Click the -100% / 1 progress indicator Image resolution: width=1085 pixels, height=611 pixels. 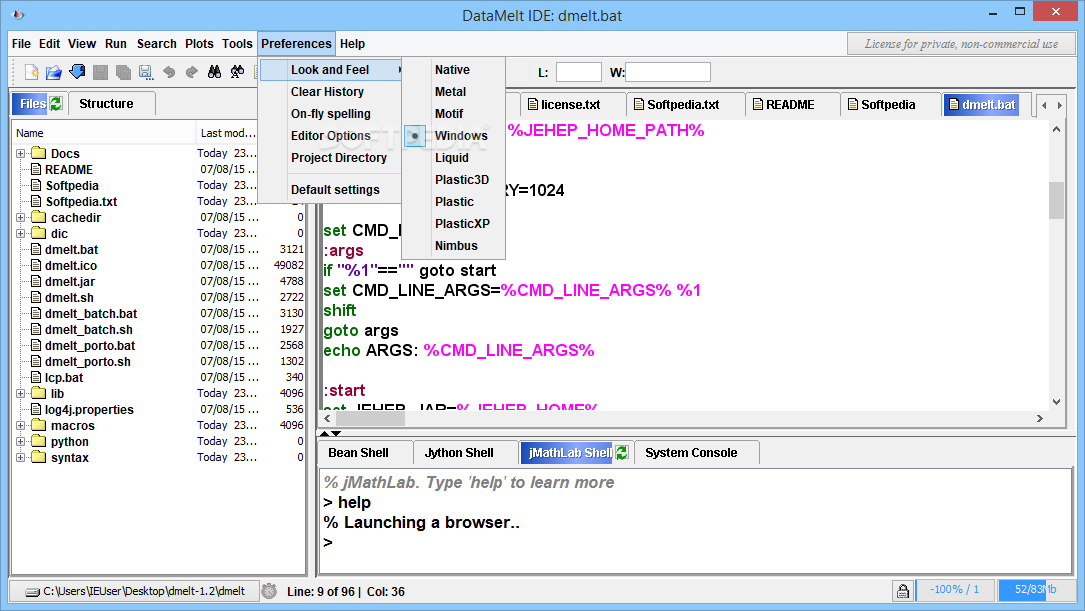(x=955, y=590)
